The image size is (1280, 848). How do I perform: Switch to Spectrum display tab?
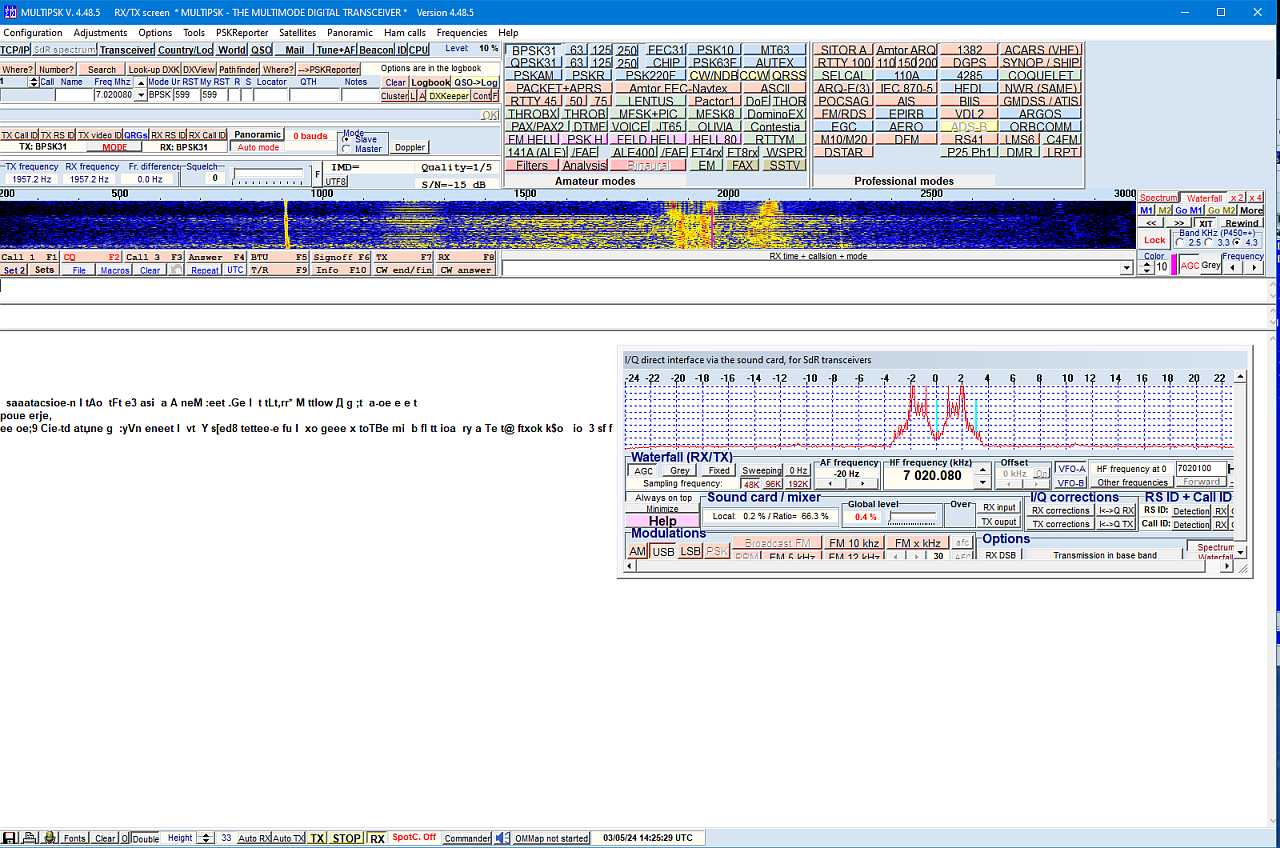tap(1159, 198)
